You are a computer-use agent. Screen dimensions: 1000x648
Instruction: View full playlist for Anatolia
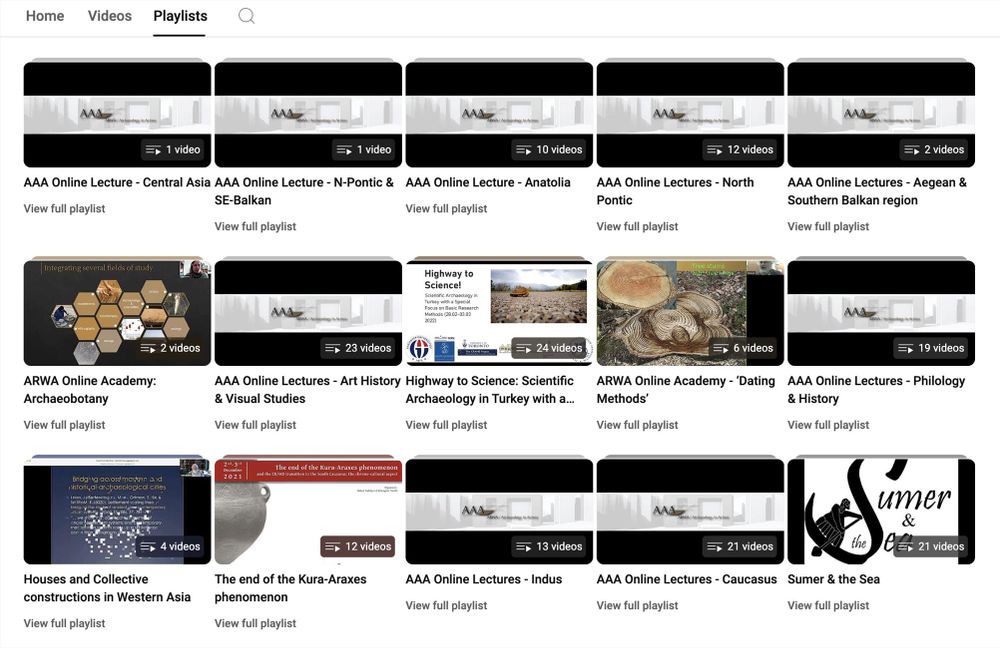pos(446,209)
